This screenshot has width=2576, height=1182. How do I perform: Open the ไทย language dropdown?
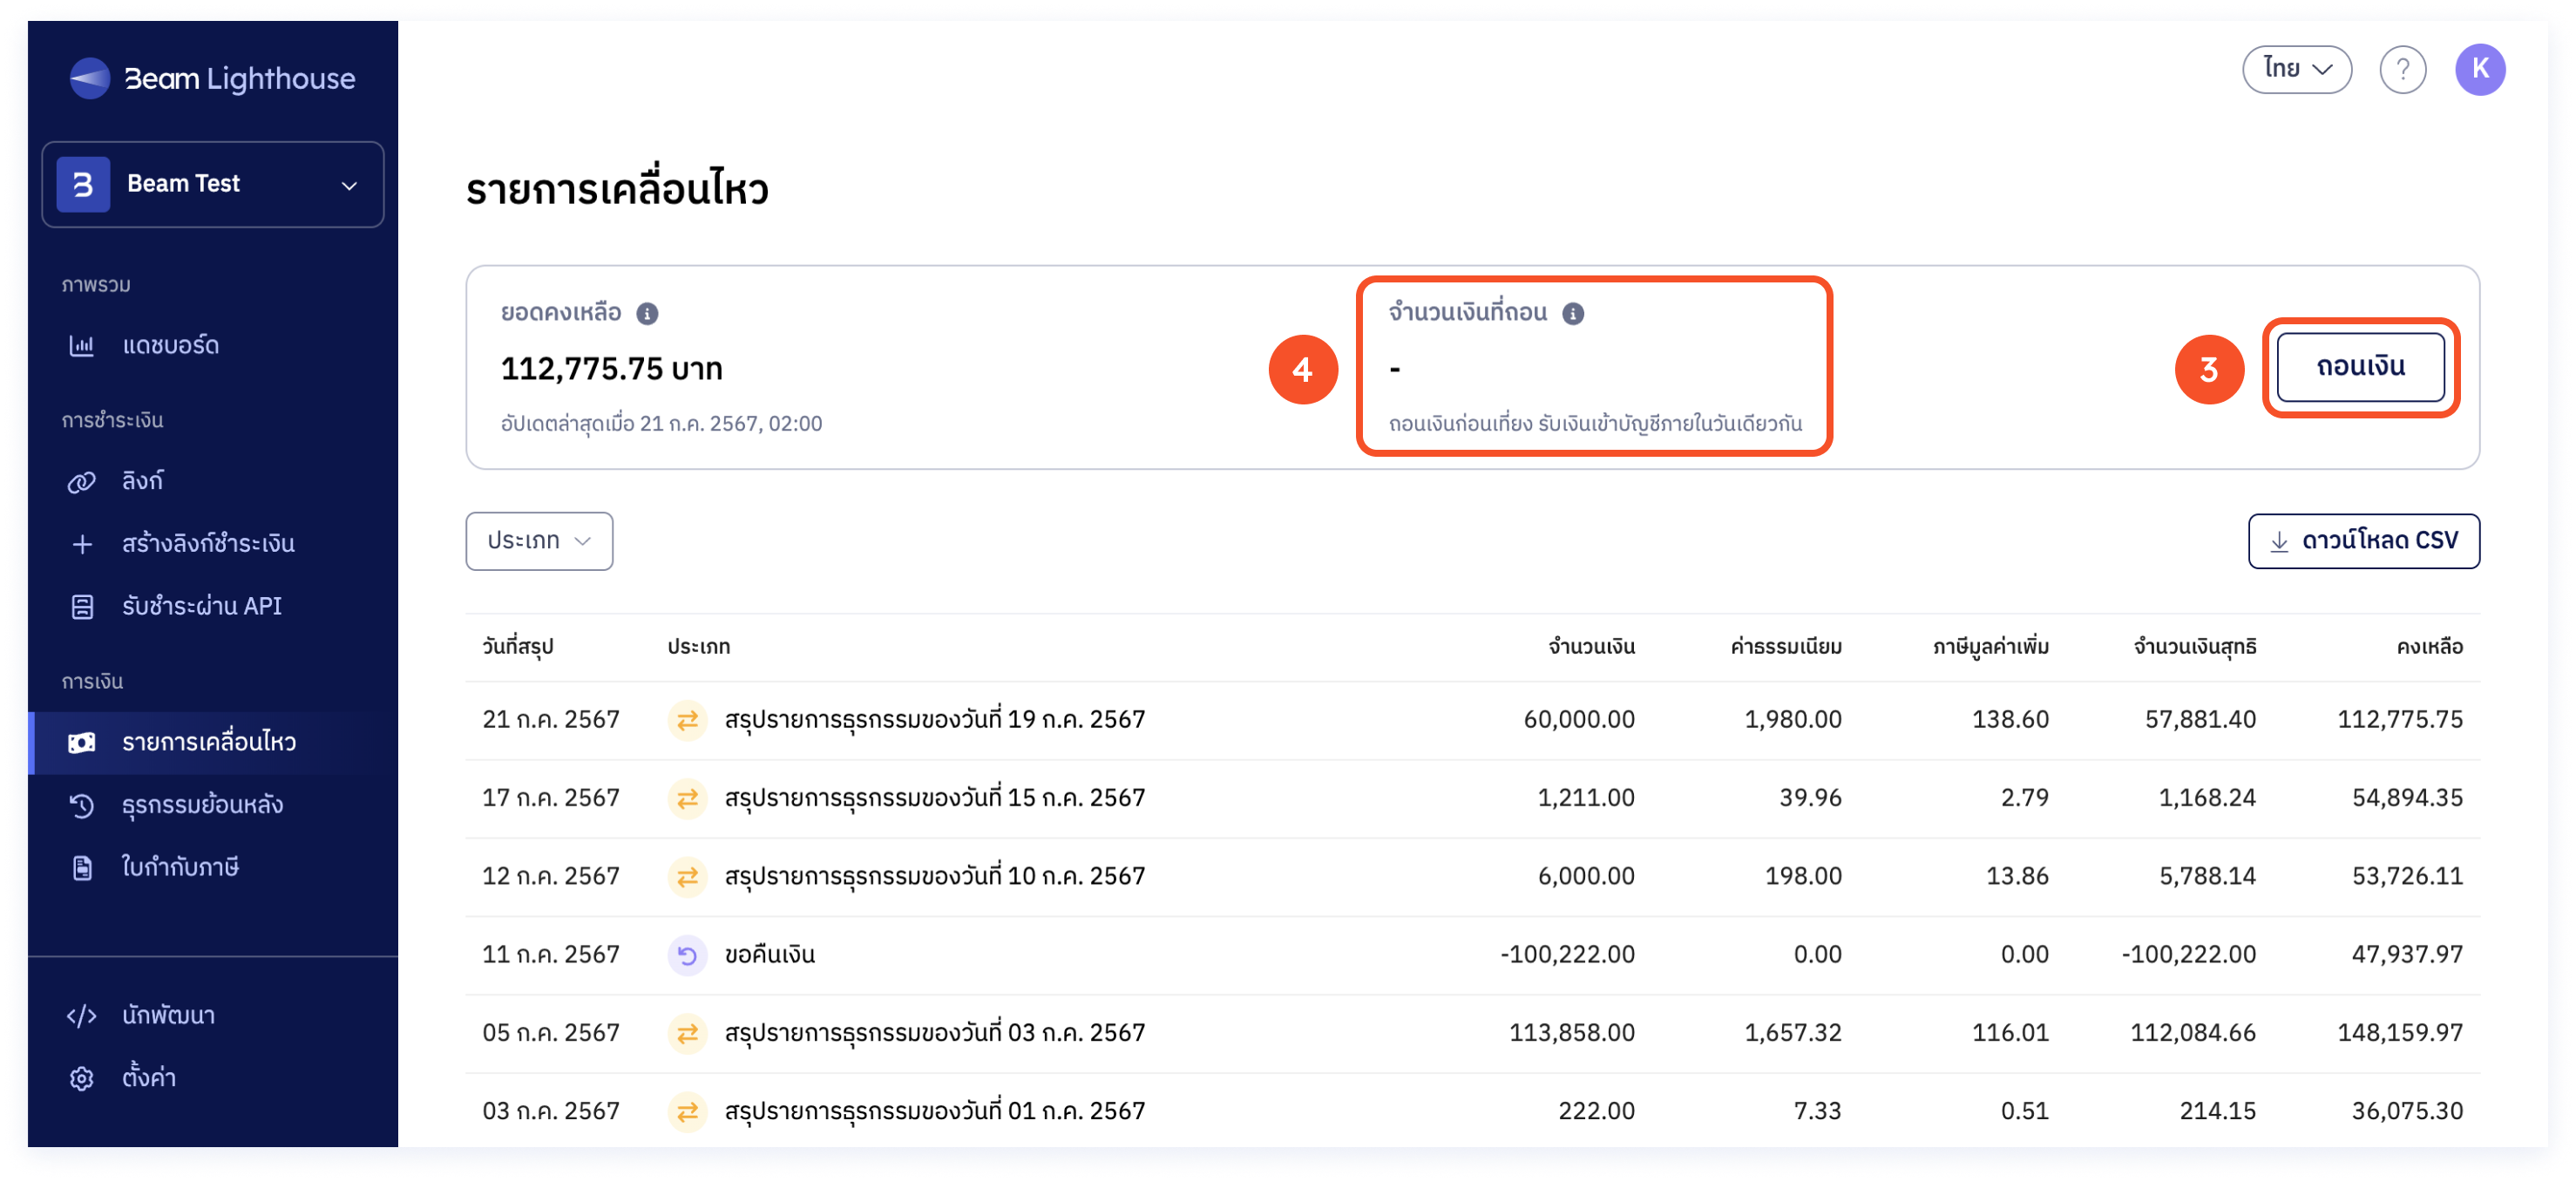point(2297,69)
